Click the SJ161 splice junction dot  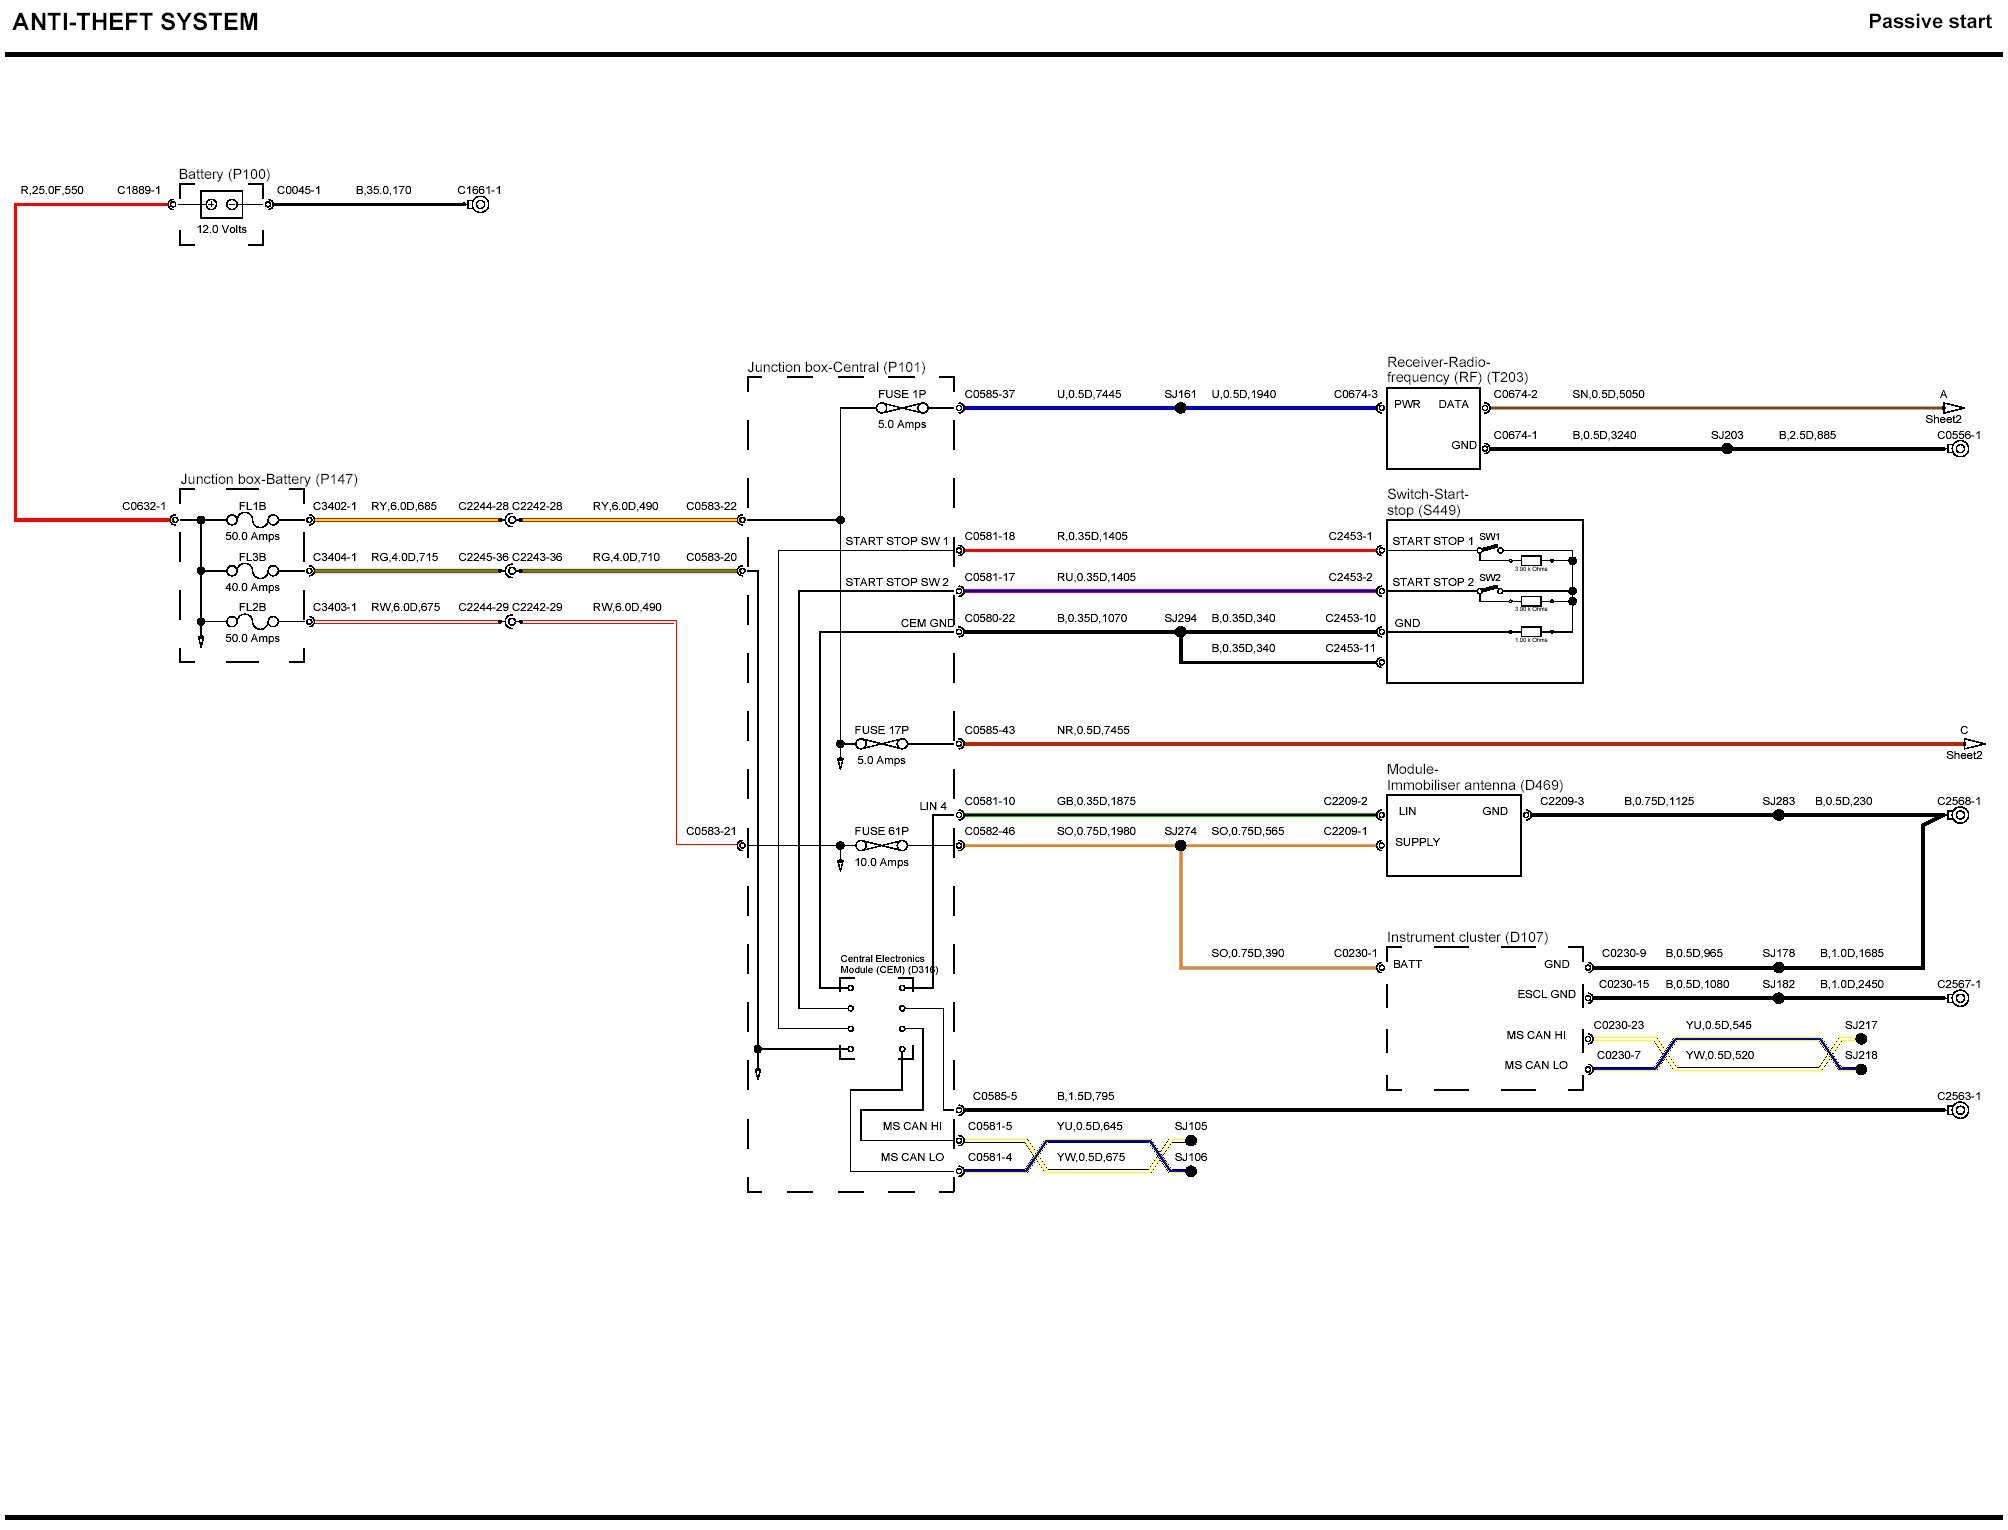tap(1180, 408)
